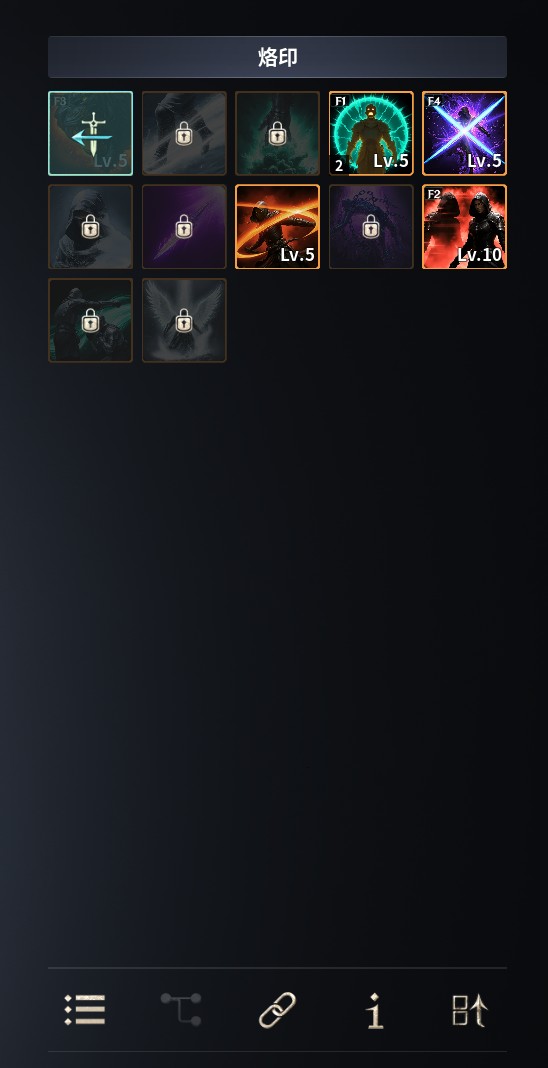Viewport: 548px width, 1068px height.
Task: Select the F3 sword-and-arrow skill icon
Action: click(91, 134)
